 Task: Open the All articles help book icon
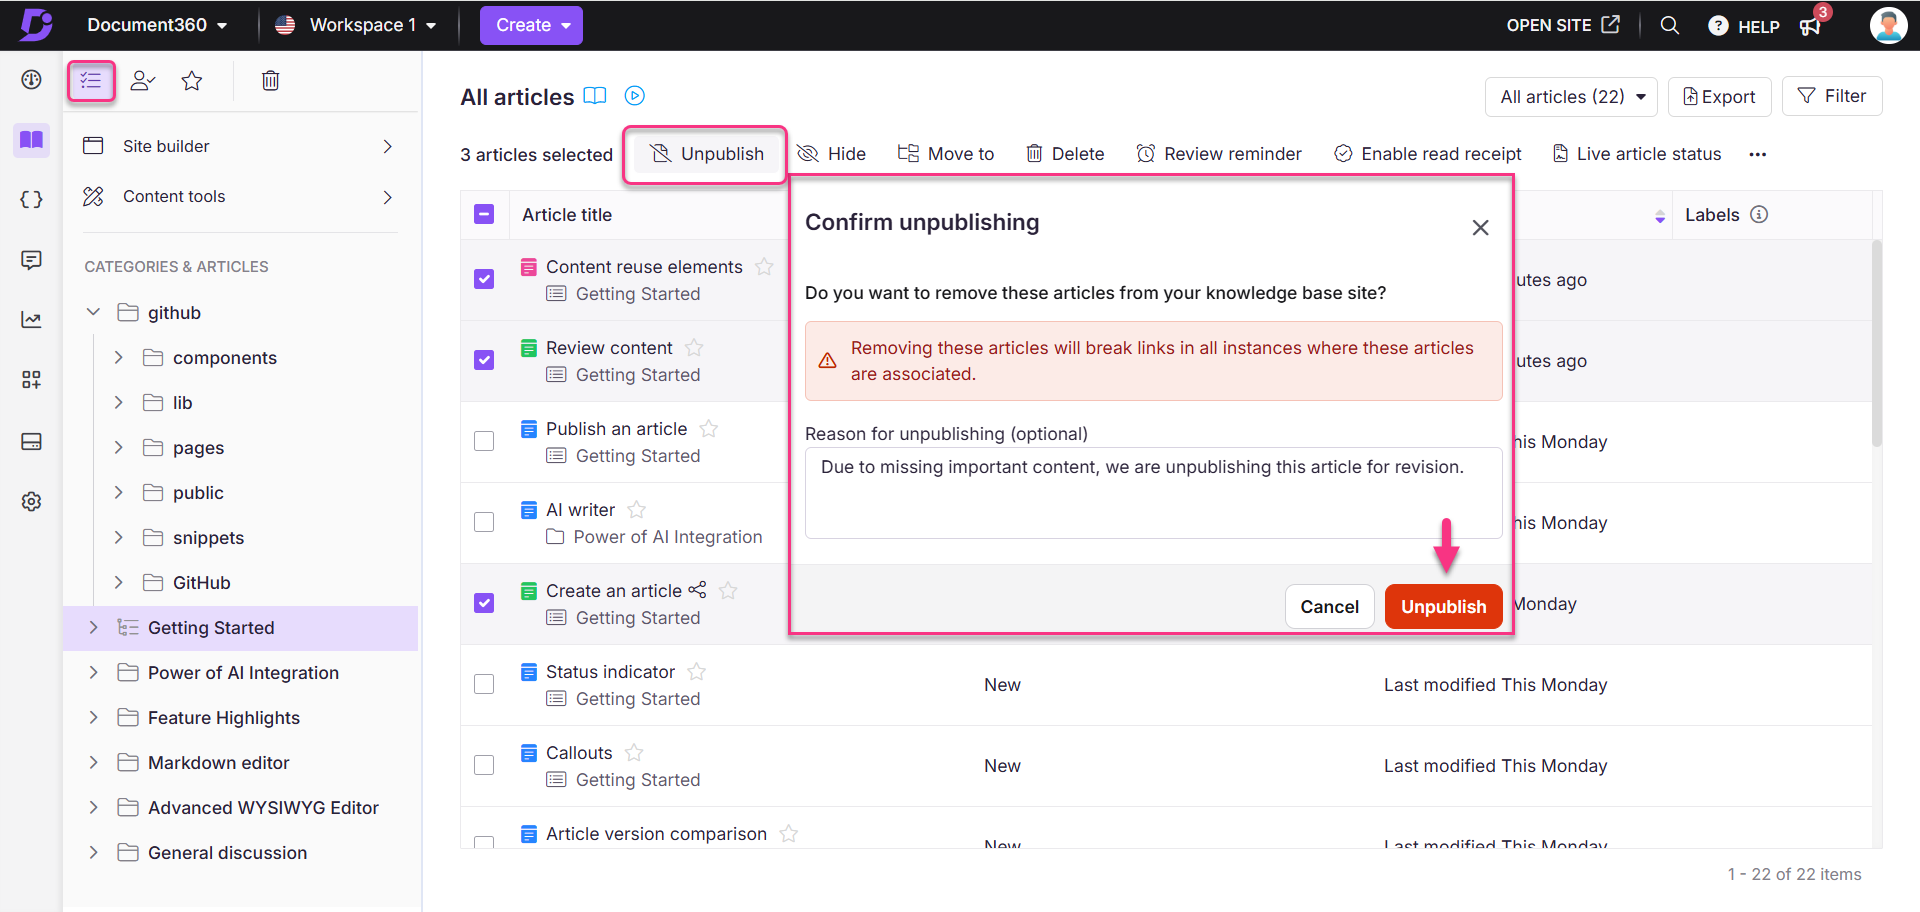[x=595, y=96]
